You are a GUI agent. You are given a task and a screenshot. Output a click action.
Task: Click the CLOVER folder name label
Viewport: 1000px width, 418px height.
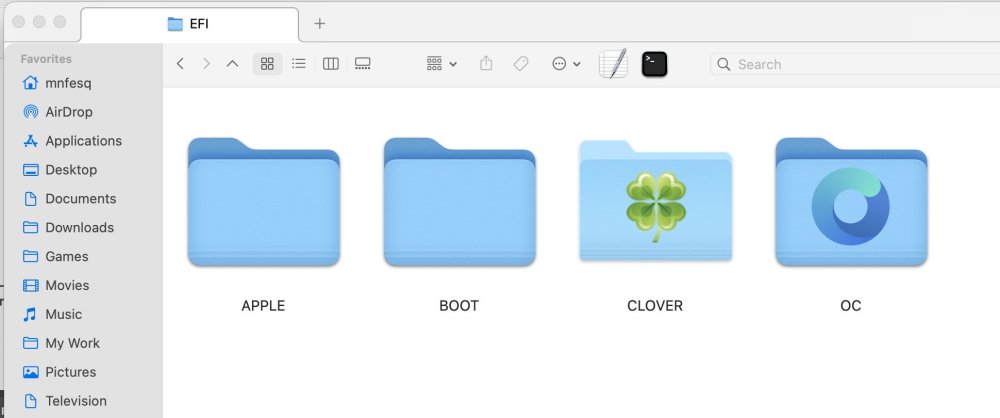pos(655,306)
